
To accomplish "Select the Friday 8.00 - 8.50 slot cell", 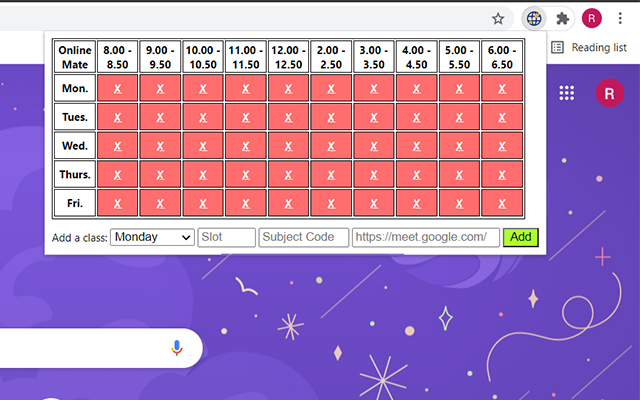I will pos(118,202).
